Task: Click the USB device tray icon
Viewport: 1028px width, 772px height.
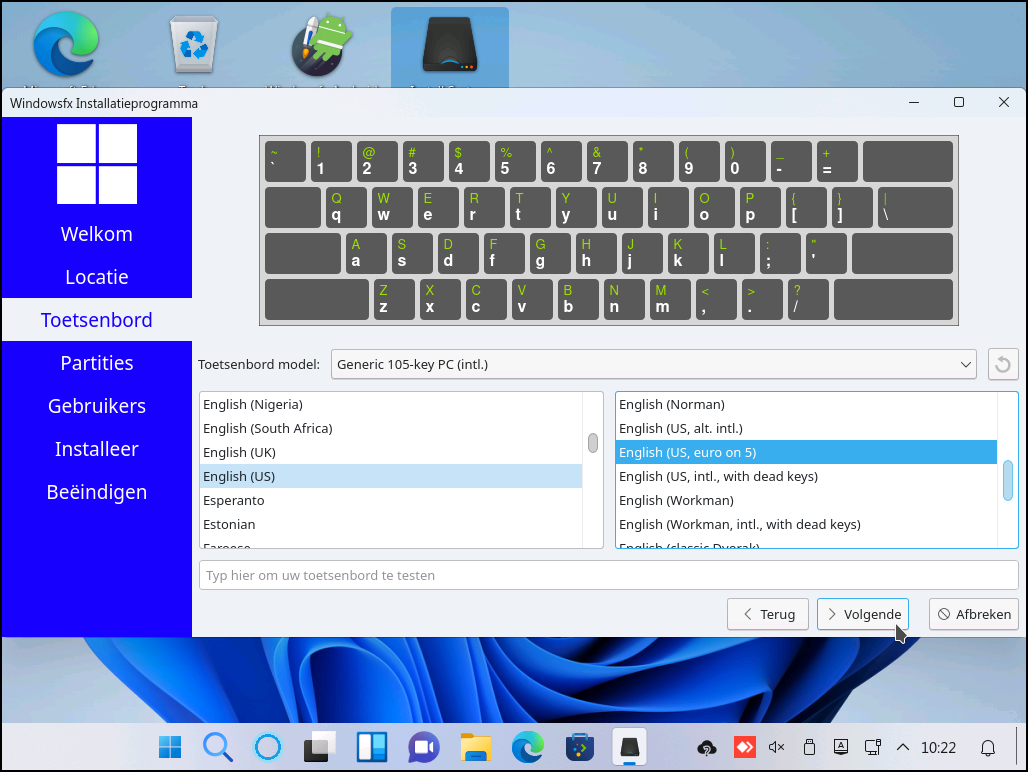Action: pos(810,747)
